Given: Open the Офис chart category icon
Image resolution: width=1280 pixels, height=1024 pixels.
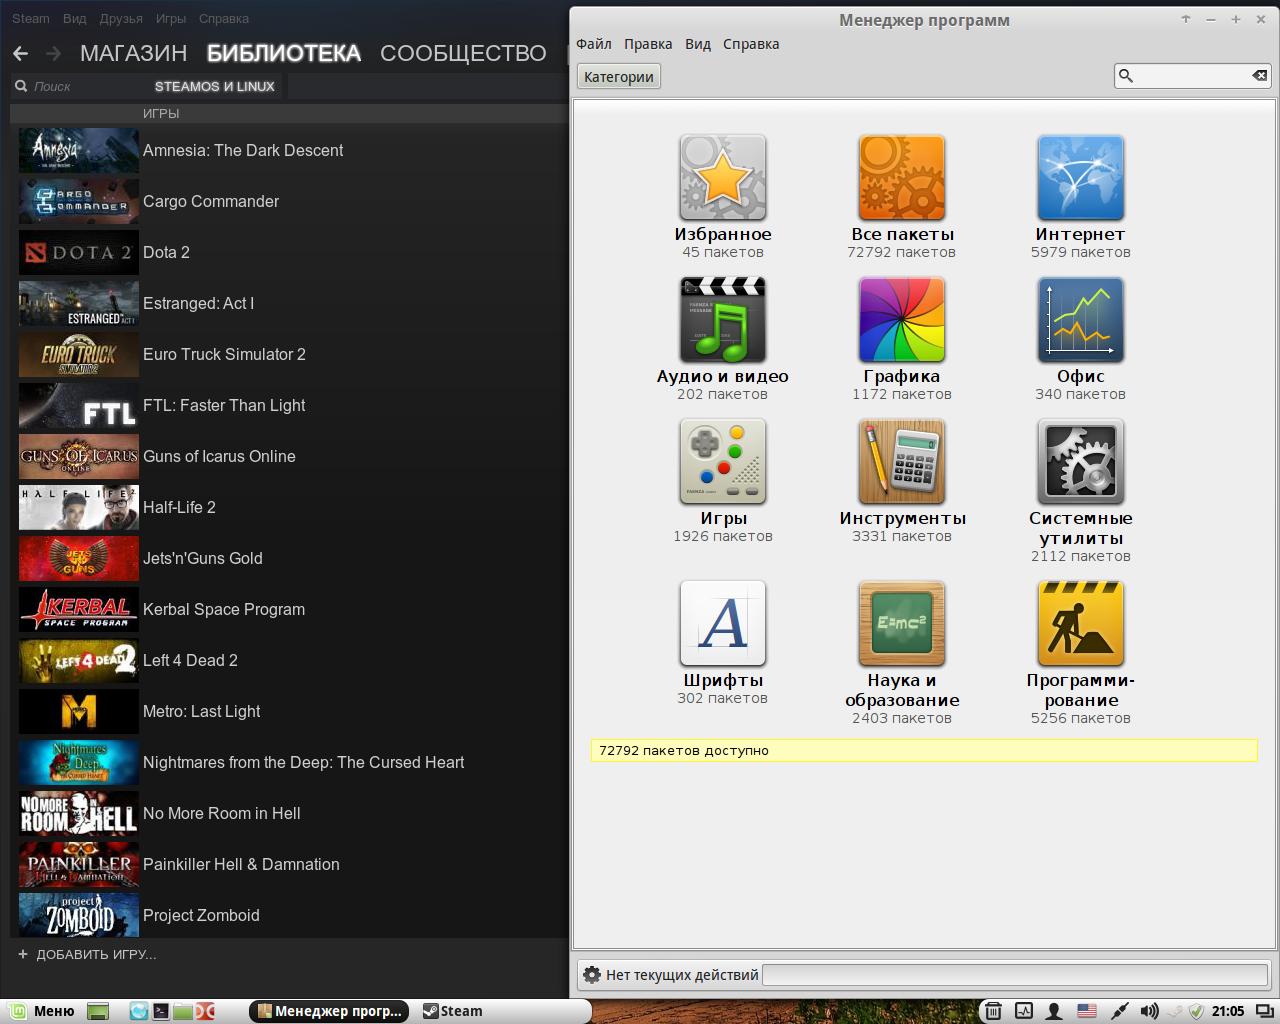Looking at the screenshot, I should (x=1081, y=320).
